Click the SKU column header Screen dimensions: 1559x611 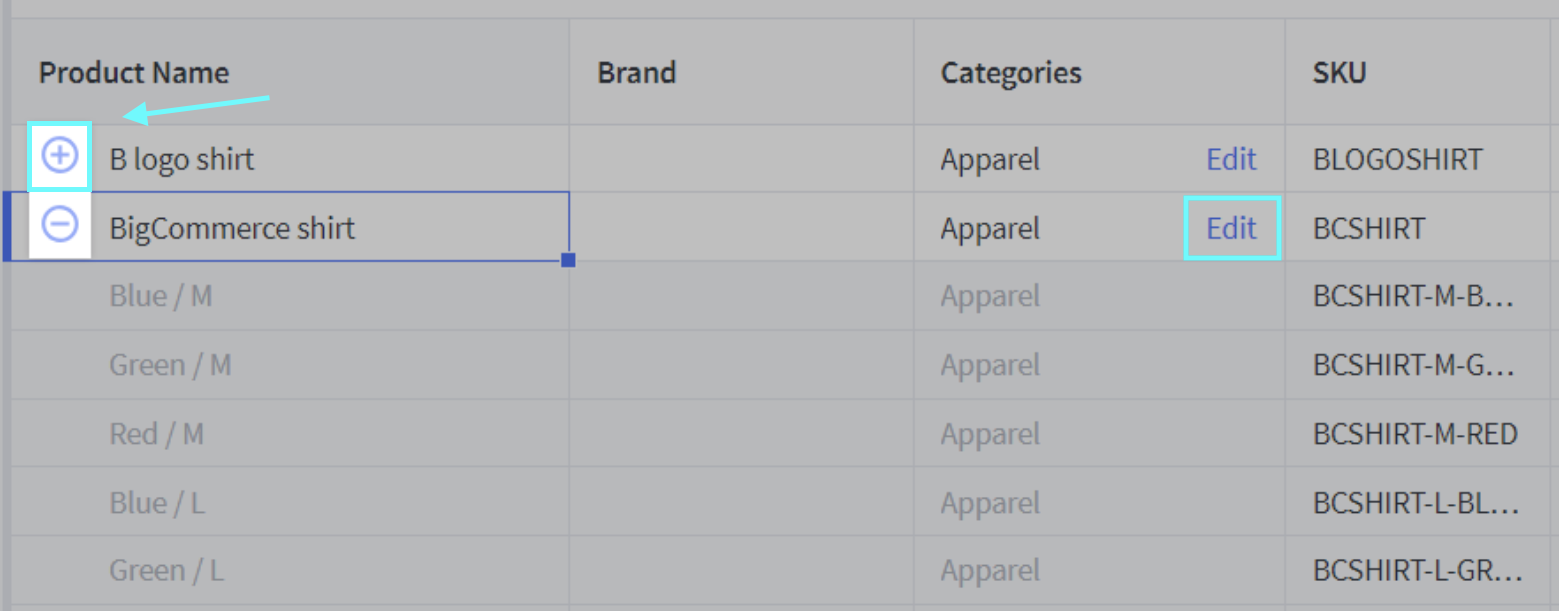1339,72
